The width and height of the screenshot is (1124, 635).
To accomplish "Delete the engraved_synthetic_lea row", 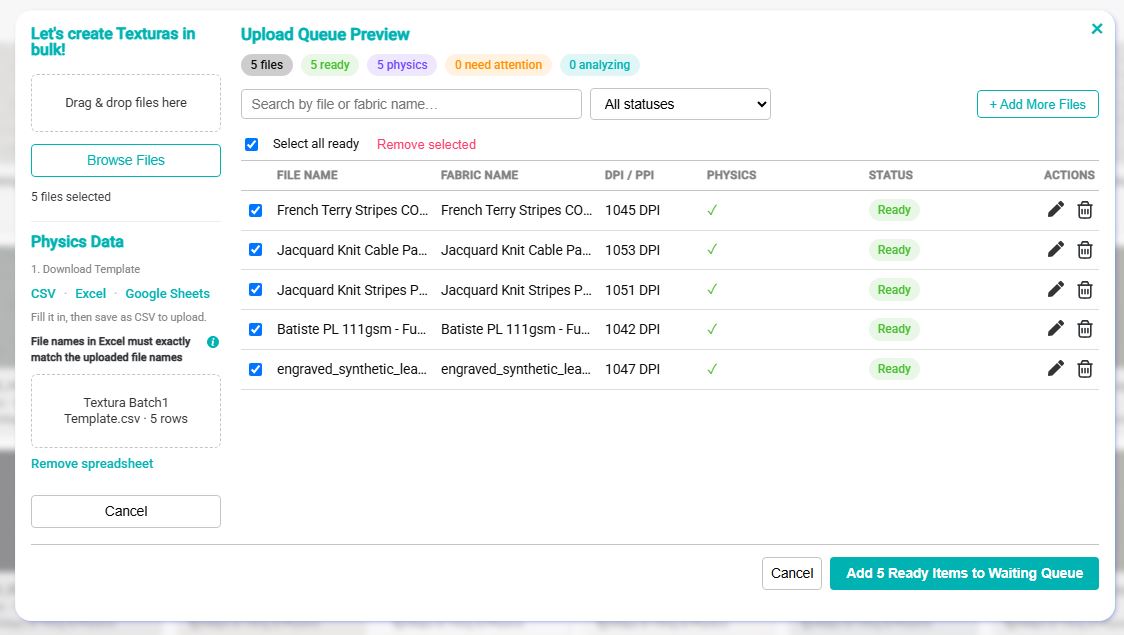I will pyautogui.click(x=1085, y=368).
